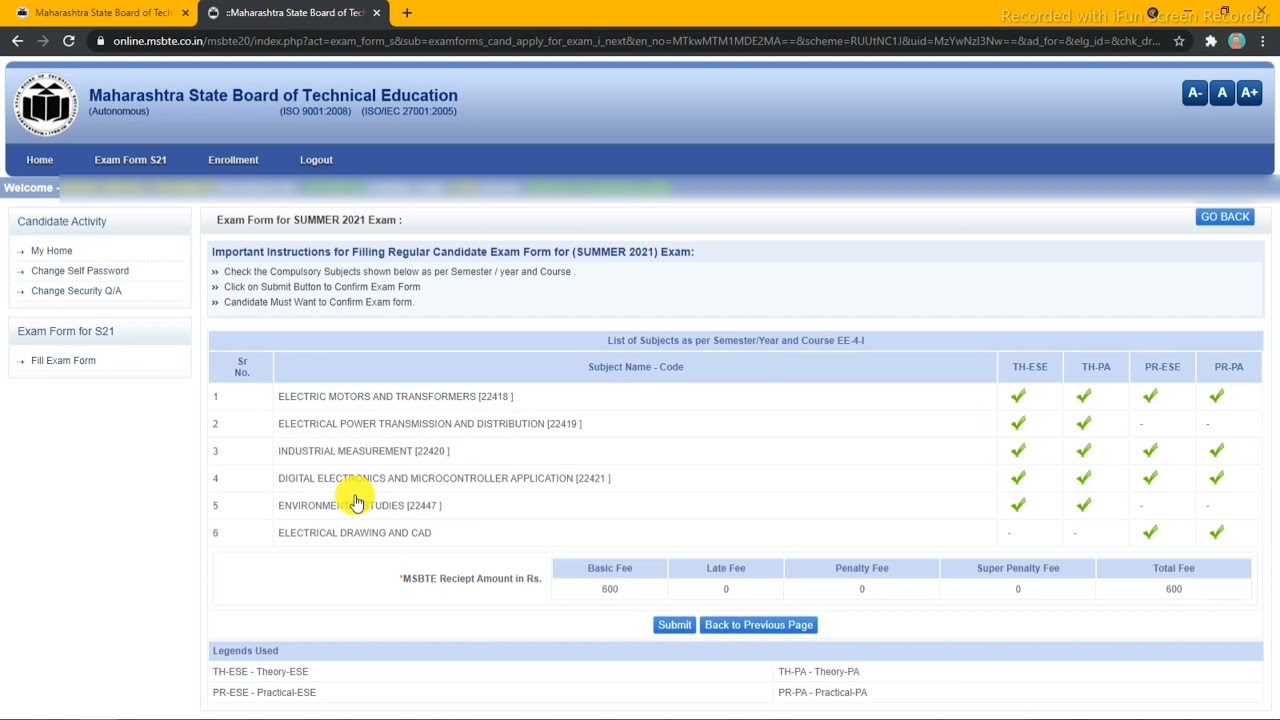Bookmark this page with star icon
The image size is (1280, 720).
[x=1179, y=41]
